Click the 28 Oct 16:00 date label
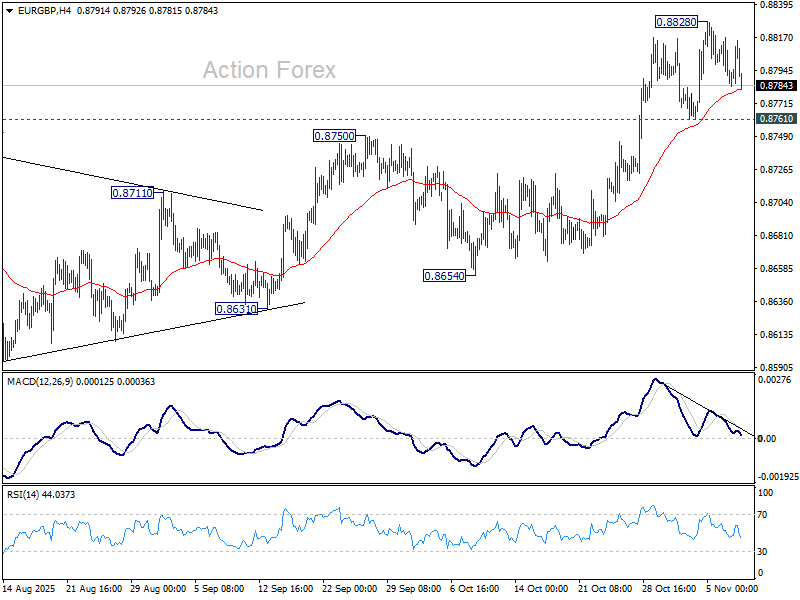 point(669,589)
